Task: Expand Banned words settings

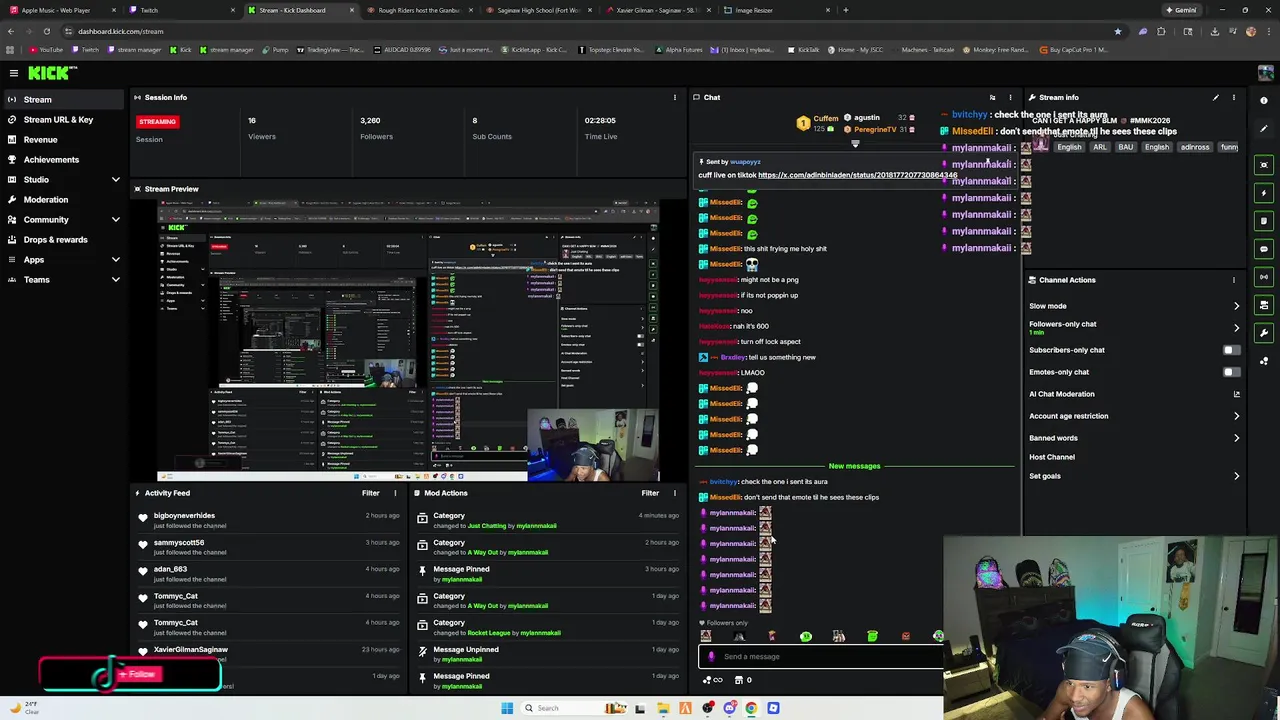Action: [x=1236, y=438]
